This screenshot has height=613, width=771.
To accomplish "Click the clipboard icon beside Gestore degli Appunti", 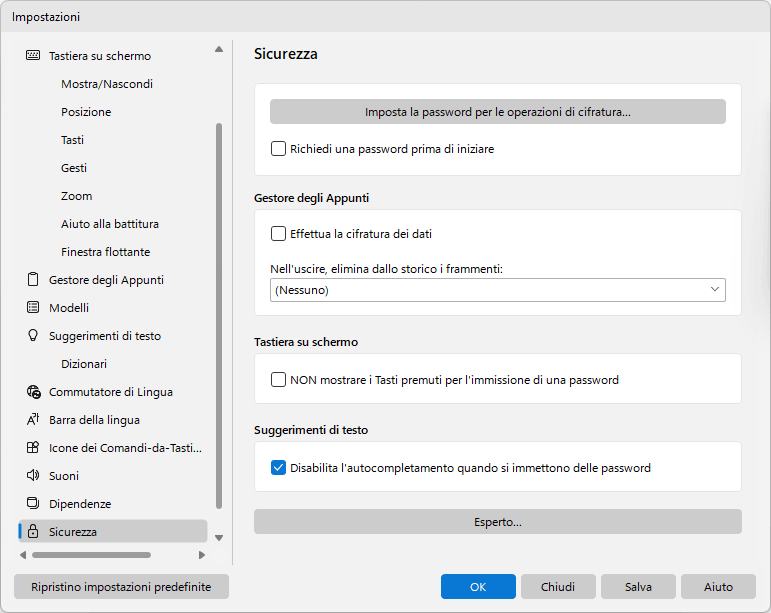I will tap(33, 279).
